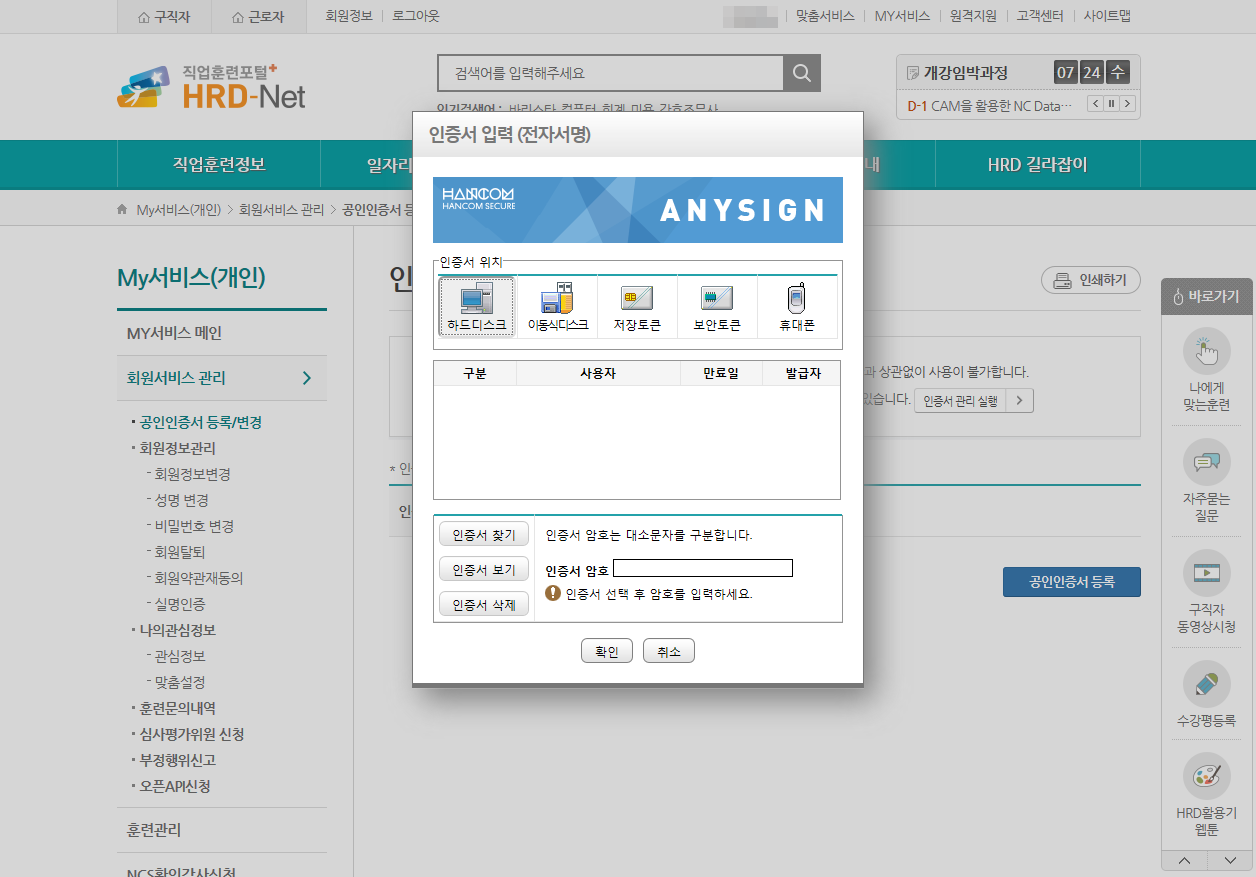
Task: Click the HRD-Net logo
Action: 212,86
